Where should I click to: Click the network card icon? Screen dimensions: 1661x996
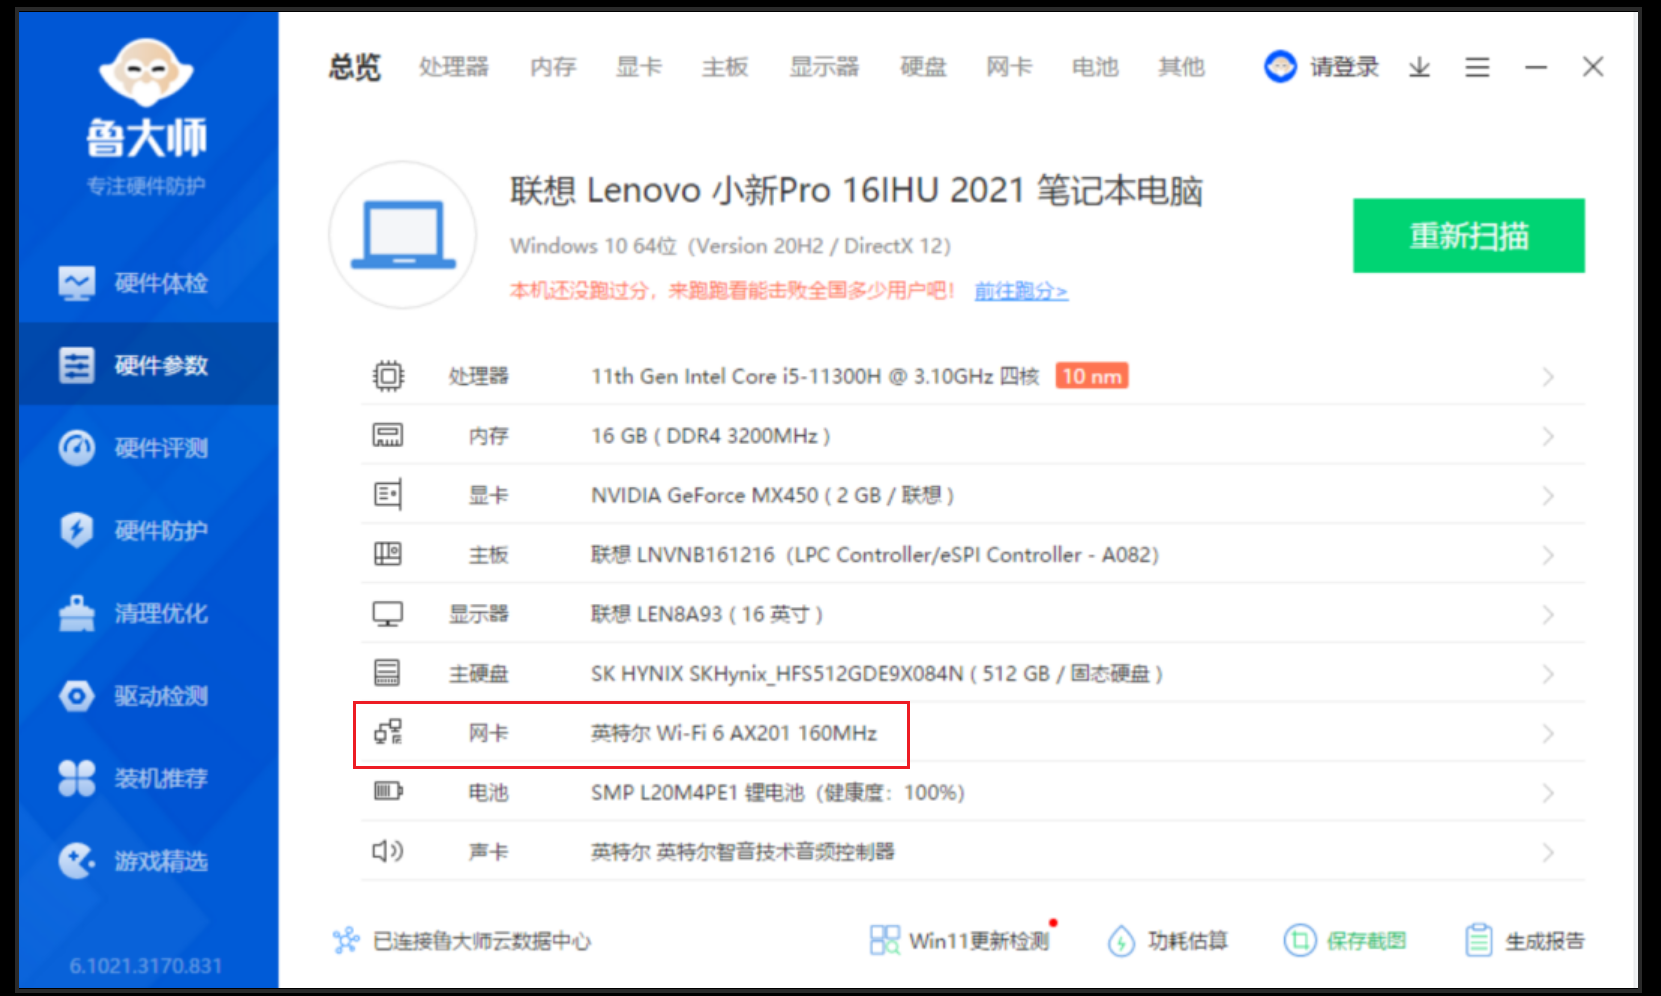pos(388,732)
